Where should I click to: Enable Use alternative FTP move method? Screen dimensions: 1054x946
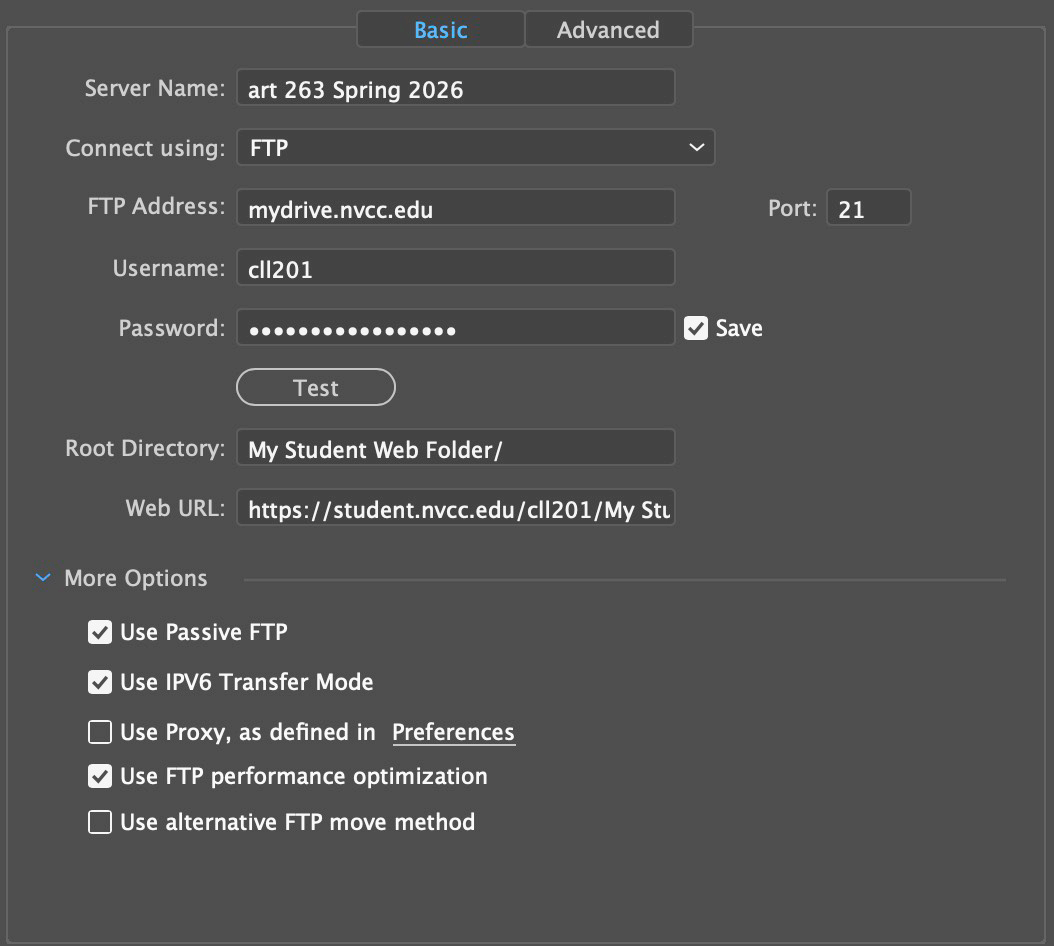point(100,822)
